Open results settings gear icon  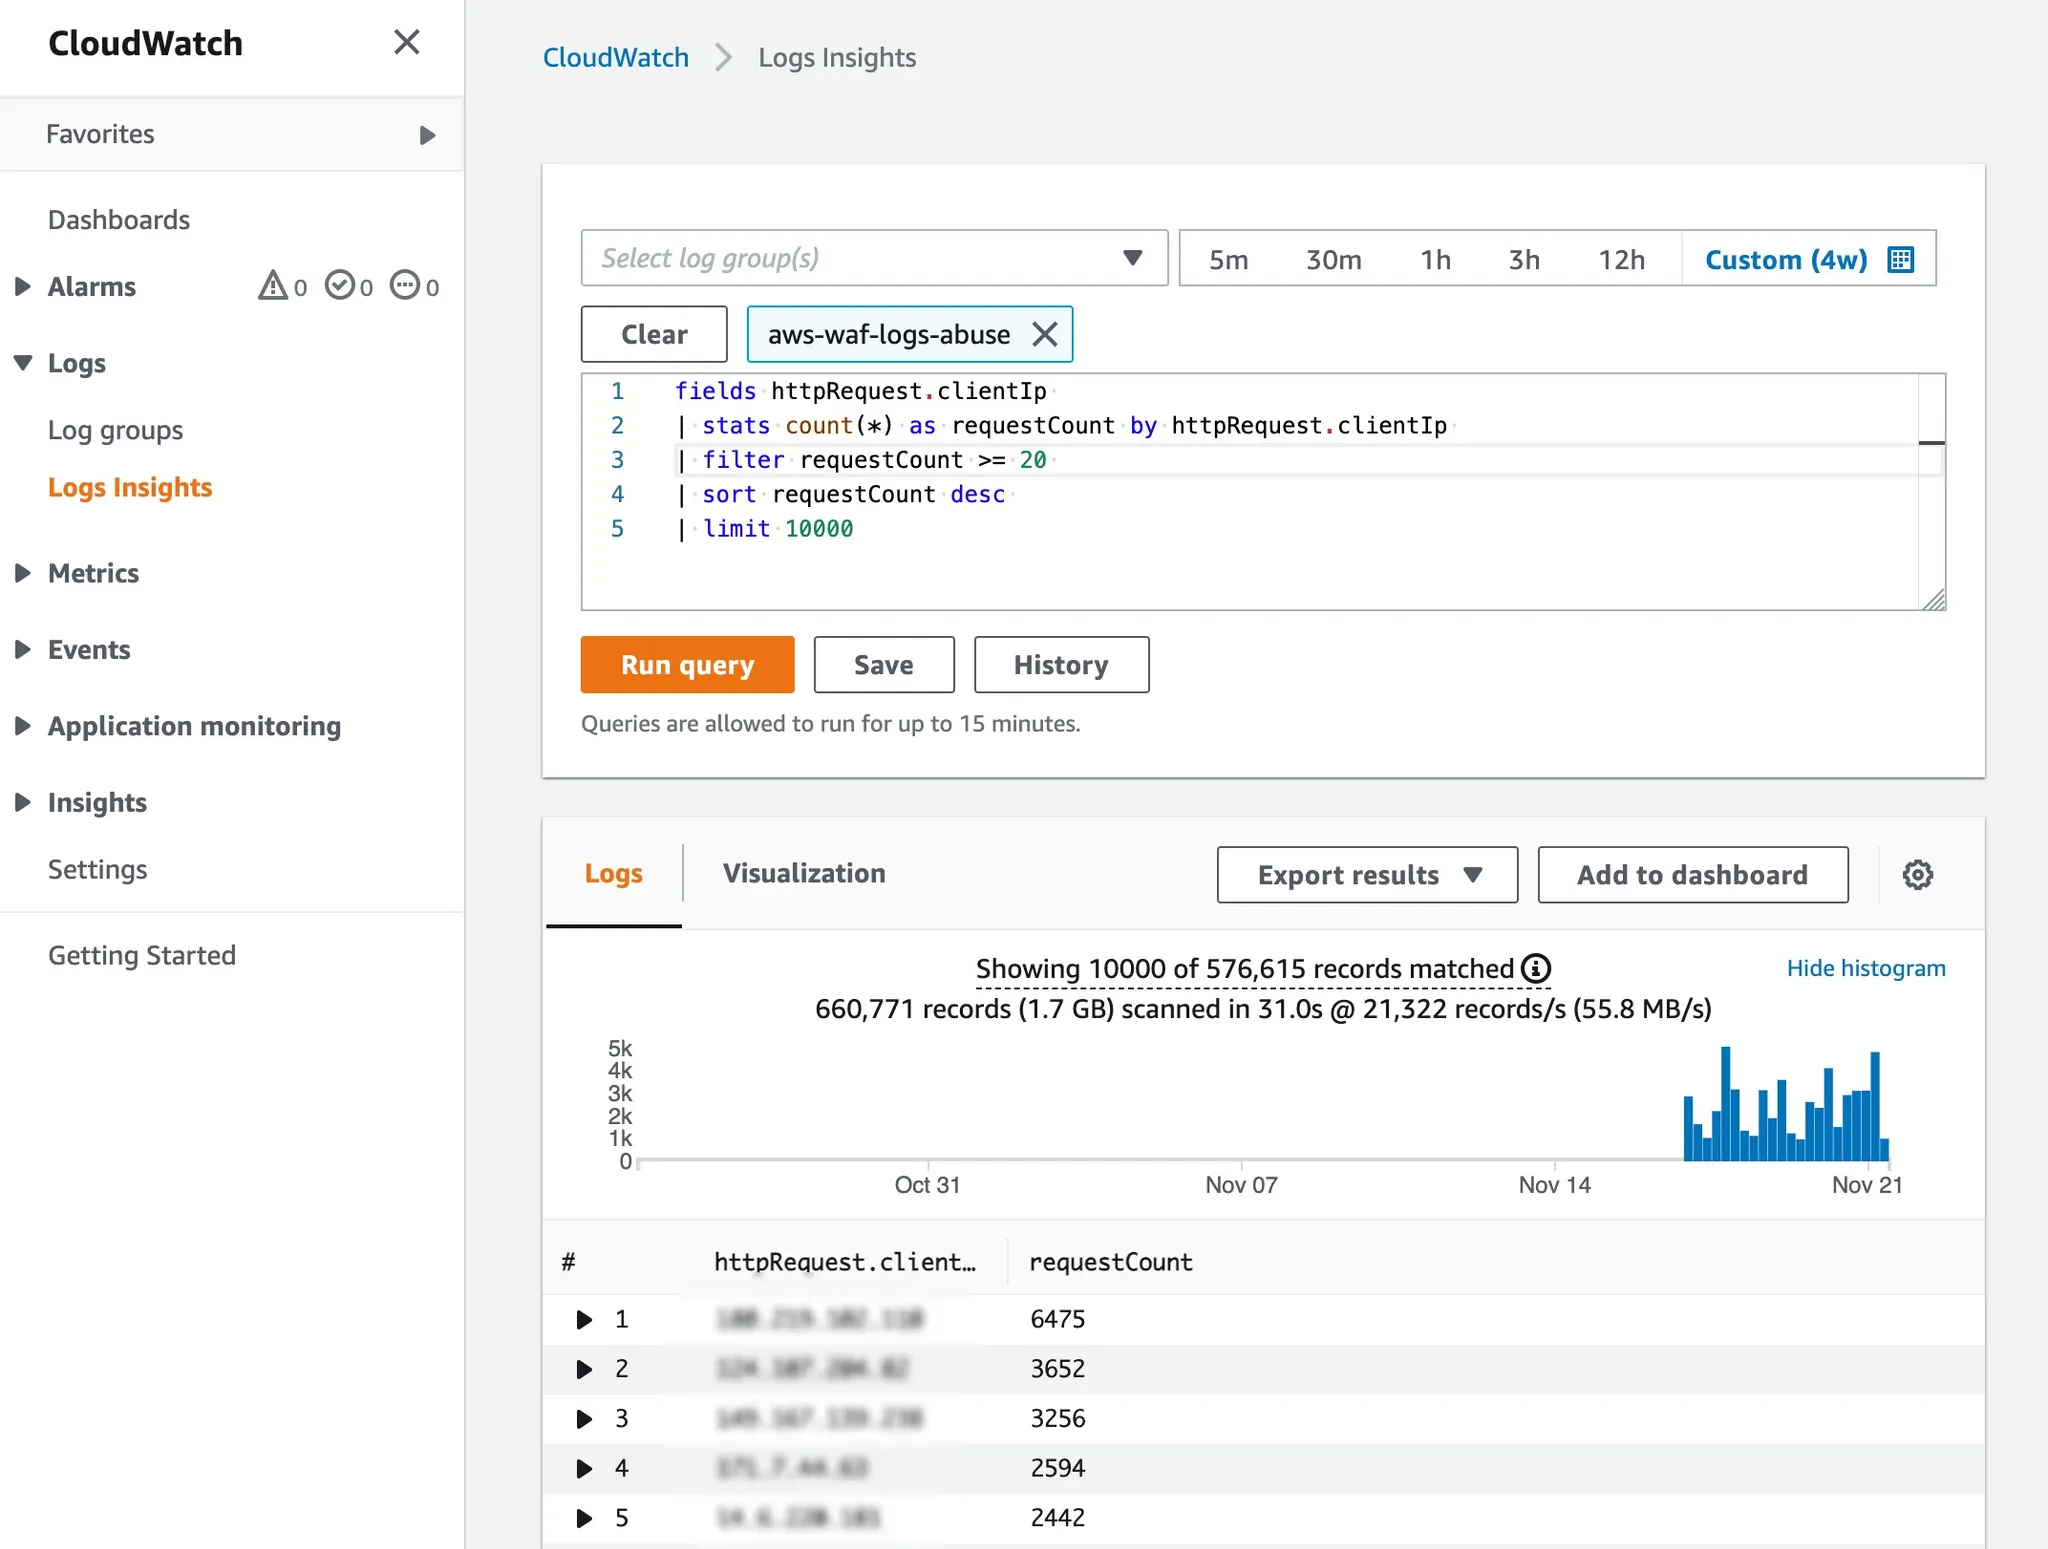pos(1917,875)
